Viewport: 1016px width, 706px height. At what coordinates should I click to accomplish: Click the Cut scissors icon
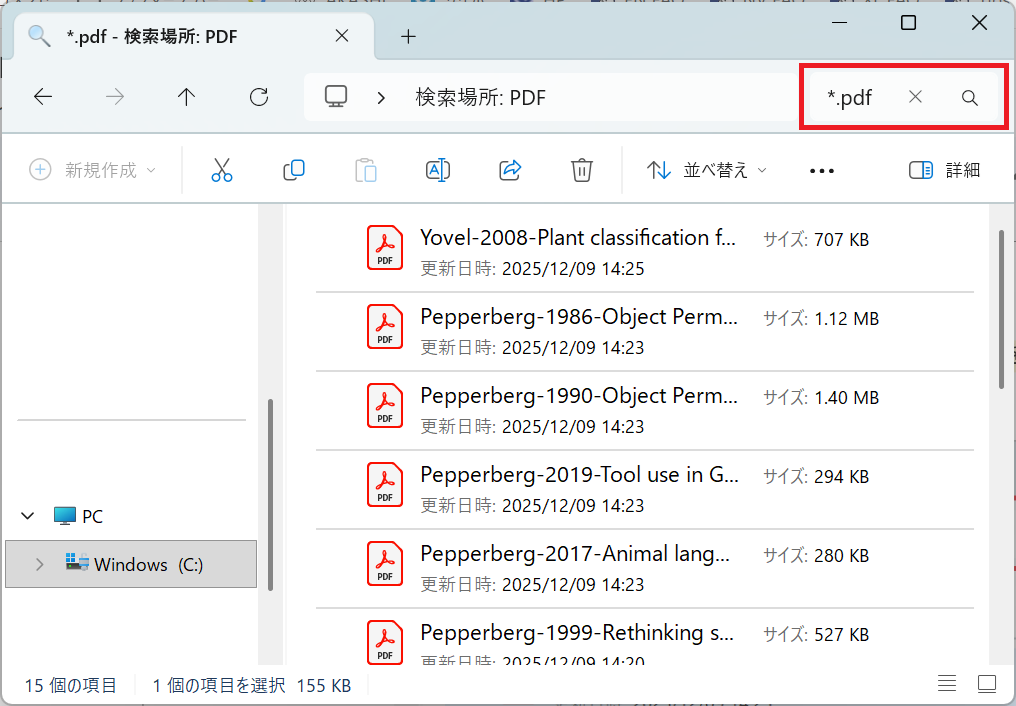point(222,170)
